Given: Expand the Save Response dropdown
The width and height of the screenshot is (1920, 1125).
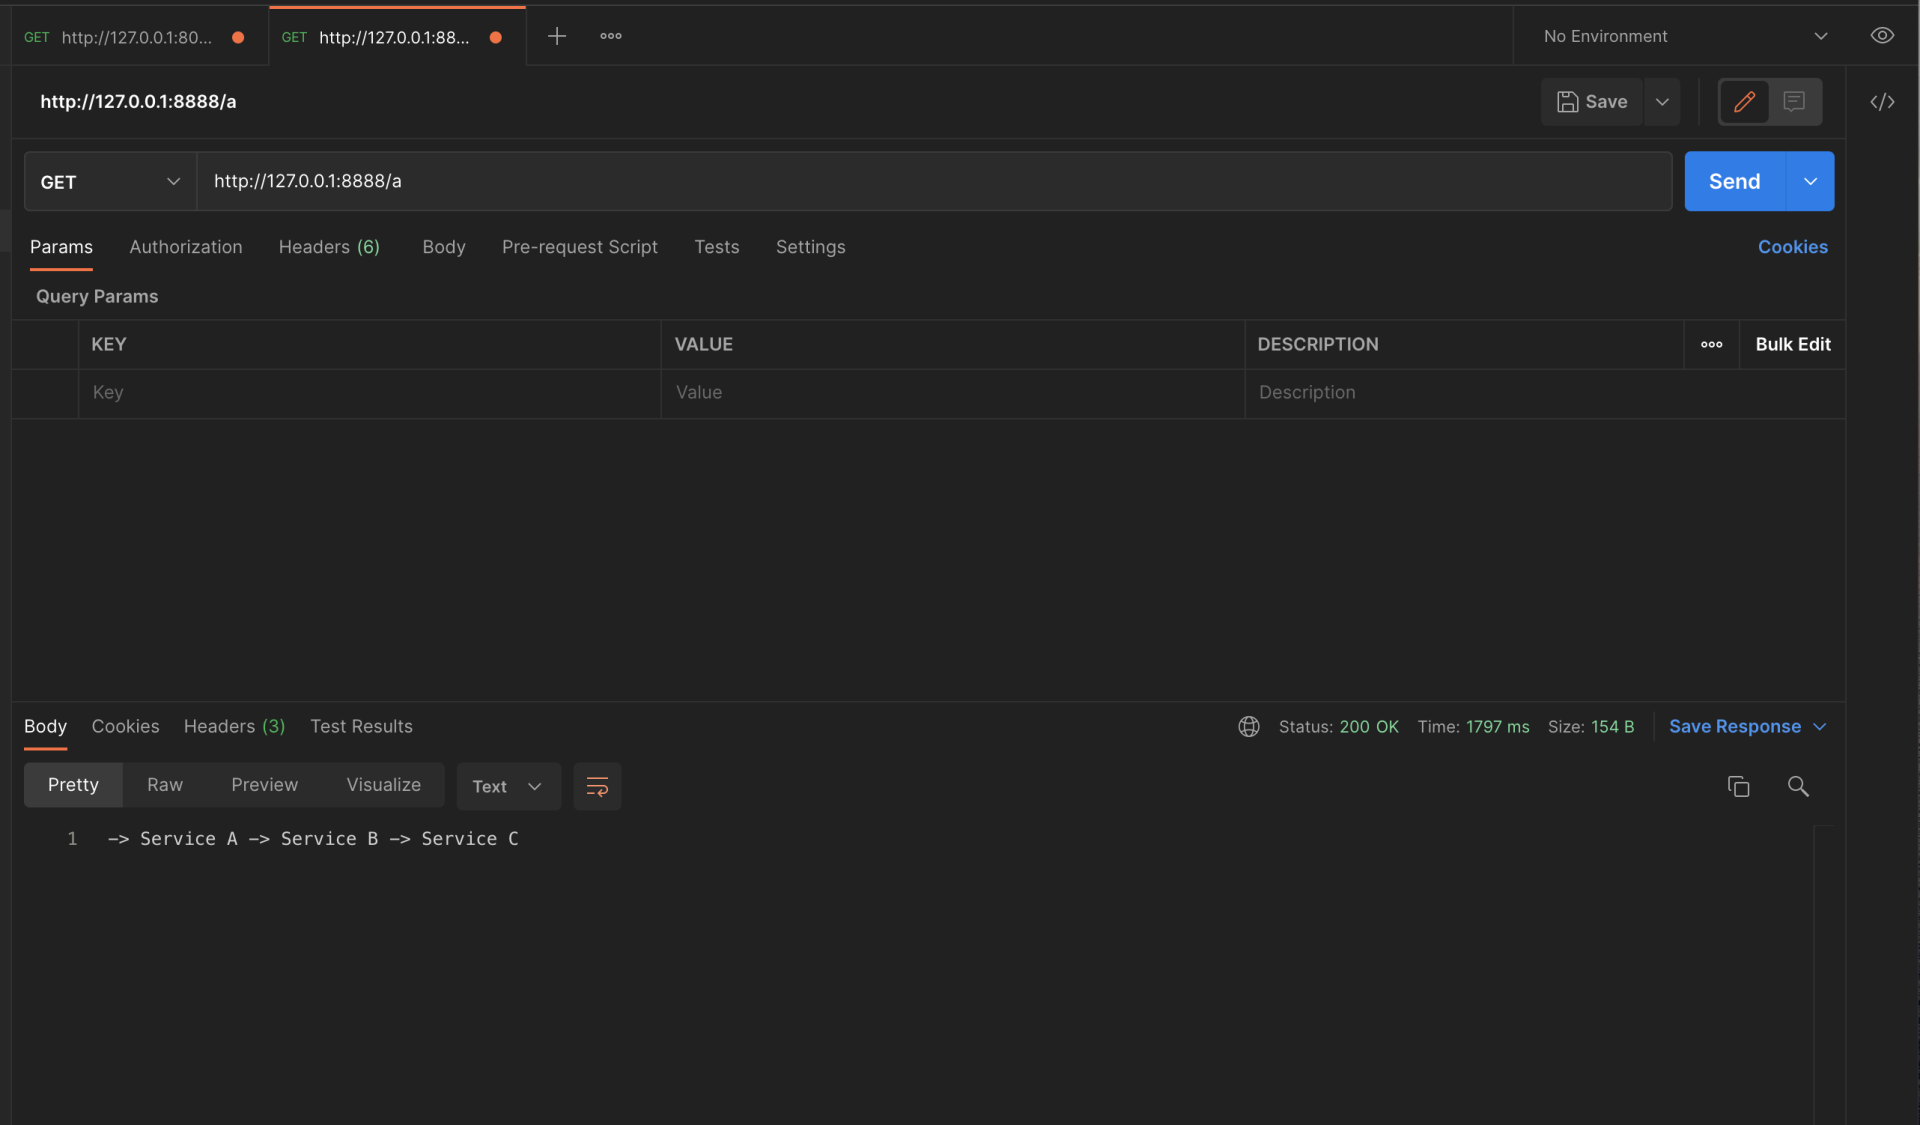Looking at the screenshot, I should [1819, 727].
